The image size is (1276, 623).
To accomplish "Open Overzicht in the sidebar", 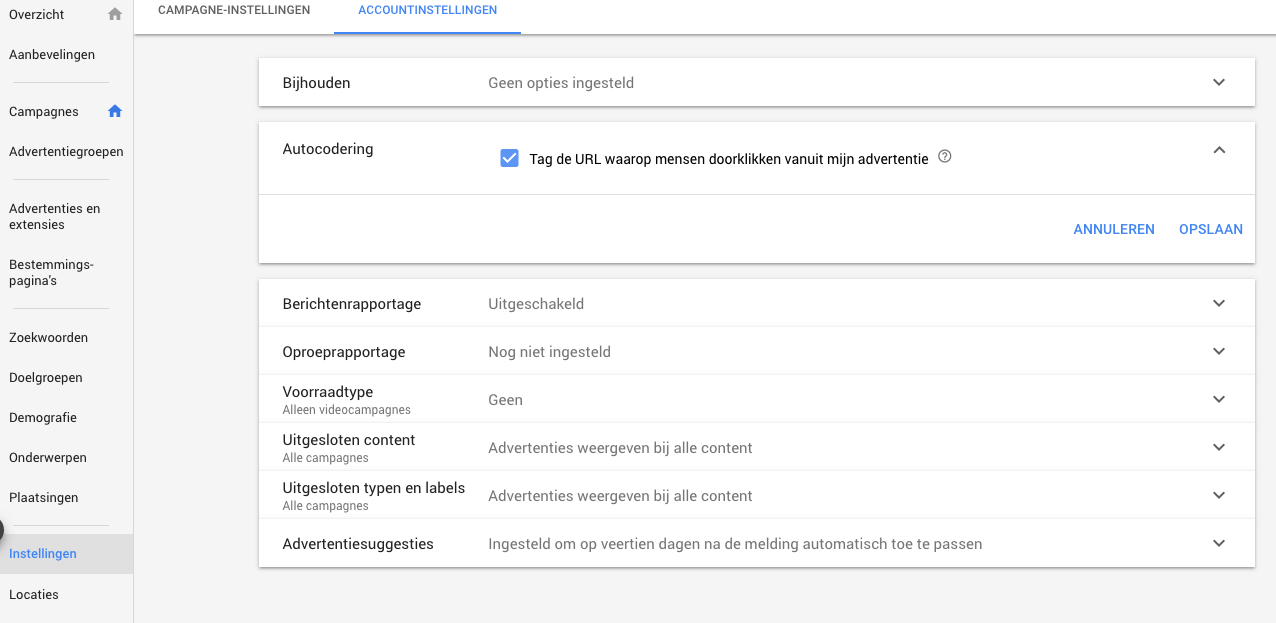I will (37, 14).
